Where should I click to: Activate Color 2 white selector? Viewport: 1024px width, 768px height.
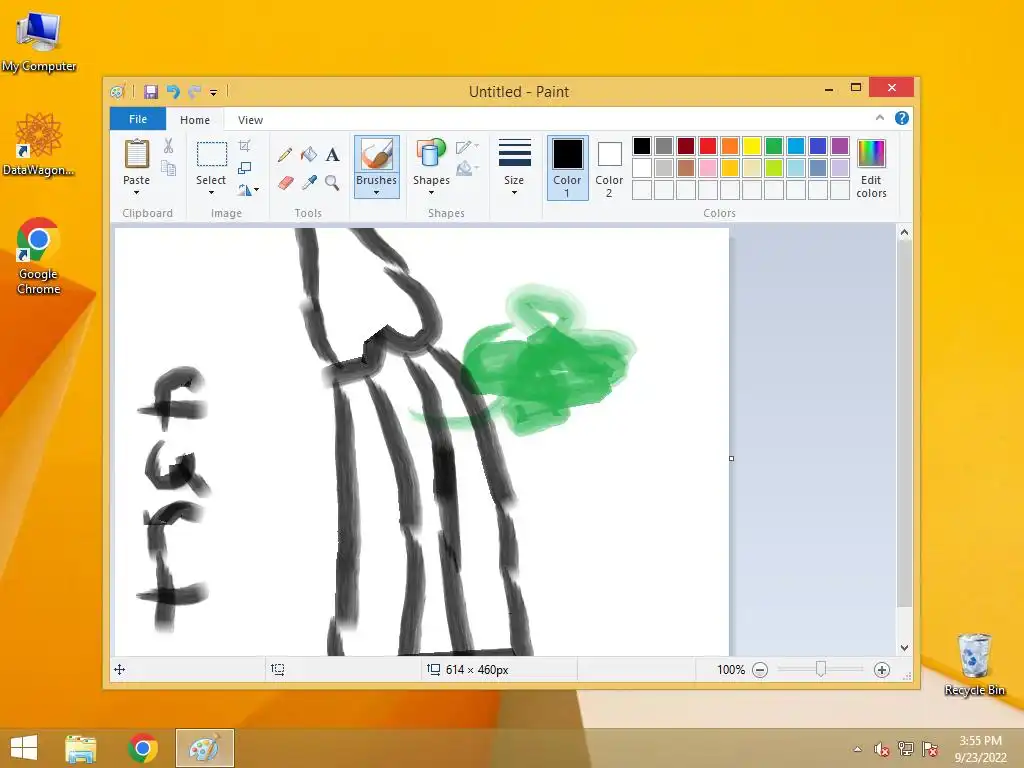point(609,168)
